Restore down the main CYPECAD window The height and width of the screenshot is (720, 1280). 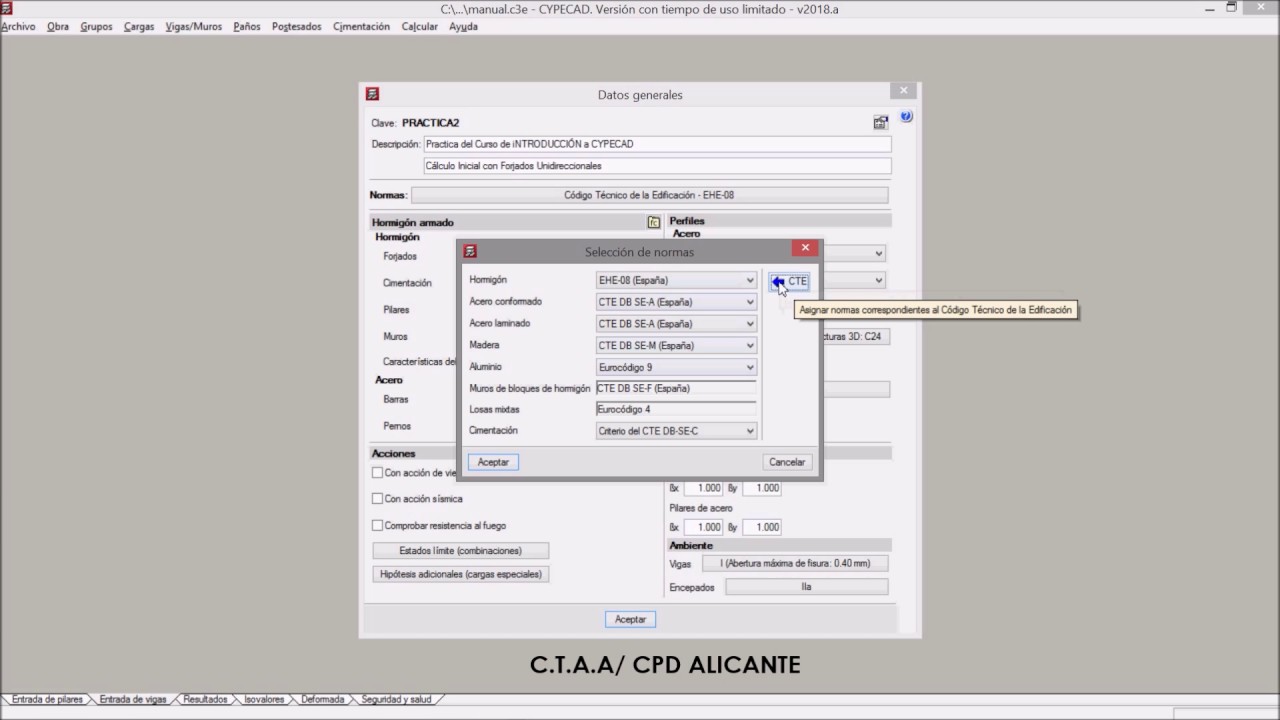1231,8
